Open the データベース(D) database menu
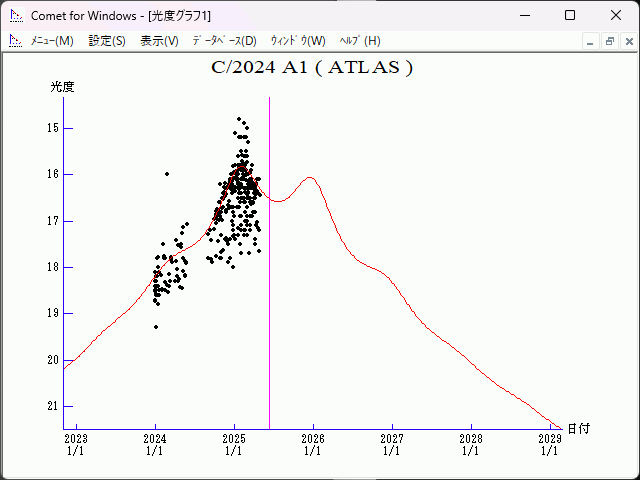This screenshot has width=640, height=480. 224,41
